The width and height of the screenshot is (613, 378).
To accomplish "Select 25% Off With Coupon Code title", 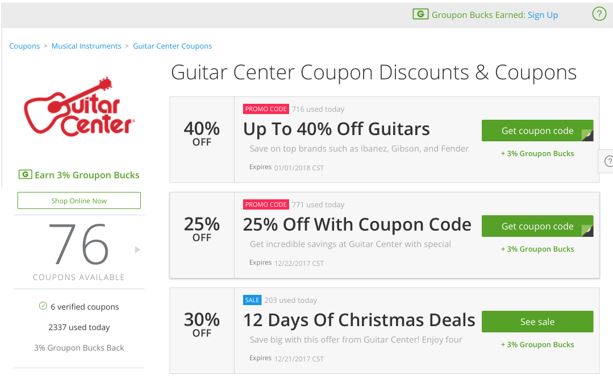I will [357, 224].
